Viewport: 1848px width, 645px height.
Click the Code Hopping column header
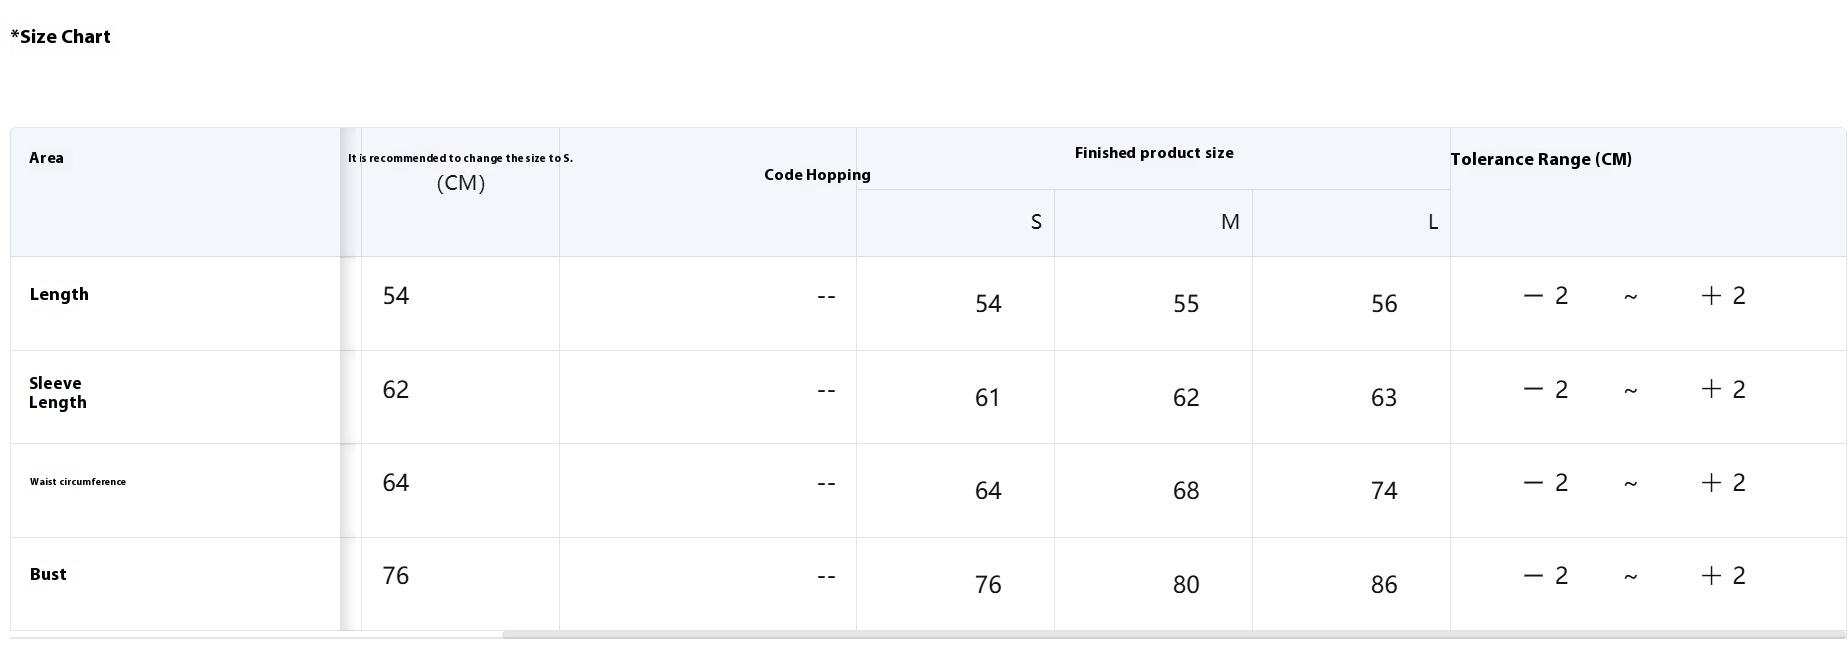click(x=817, y=175)
